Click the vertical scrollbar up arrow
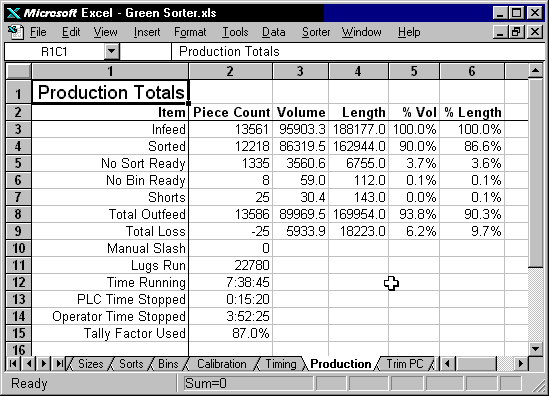 [535, 71]
